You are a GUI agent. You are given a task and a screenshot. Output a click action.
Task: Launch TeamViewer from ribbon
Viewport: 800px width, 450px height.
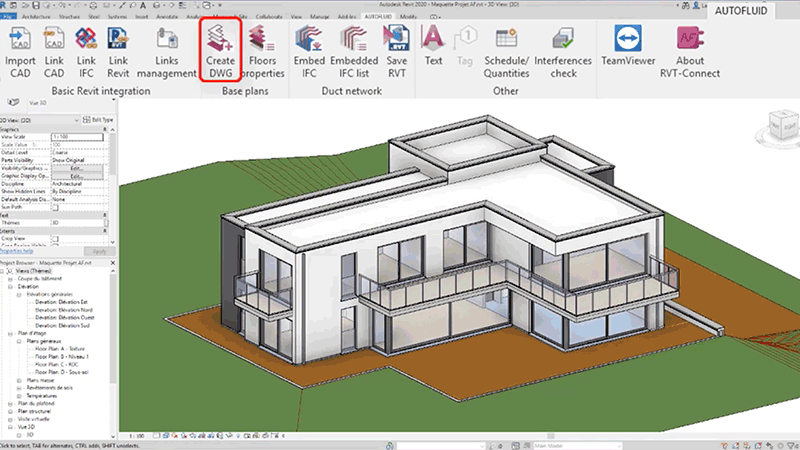pyautogui.click(x=628, y=46)
